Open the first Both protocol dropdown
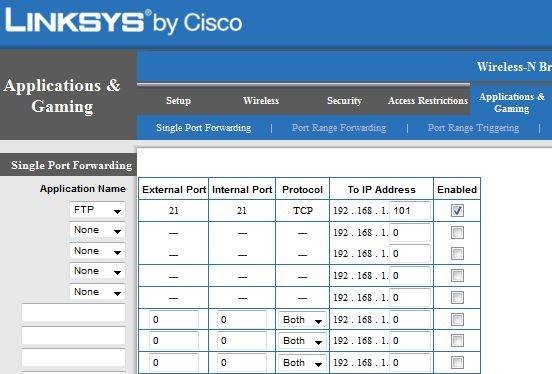The image size is (552, 374). (302, 320)
